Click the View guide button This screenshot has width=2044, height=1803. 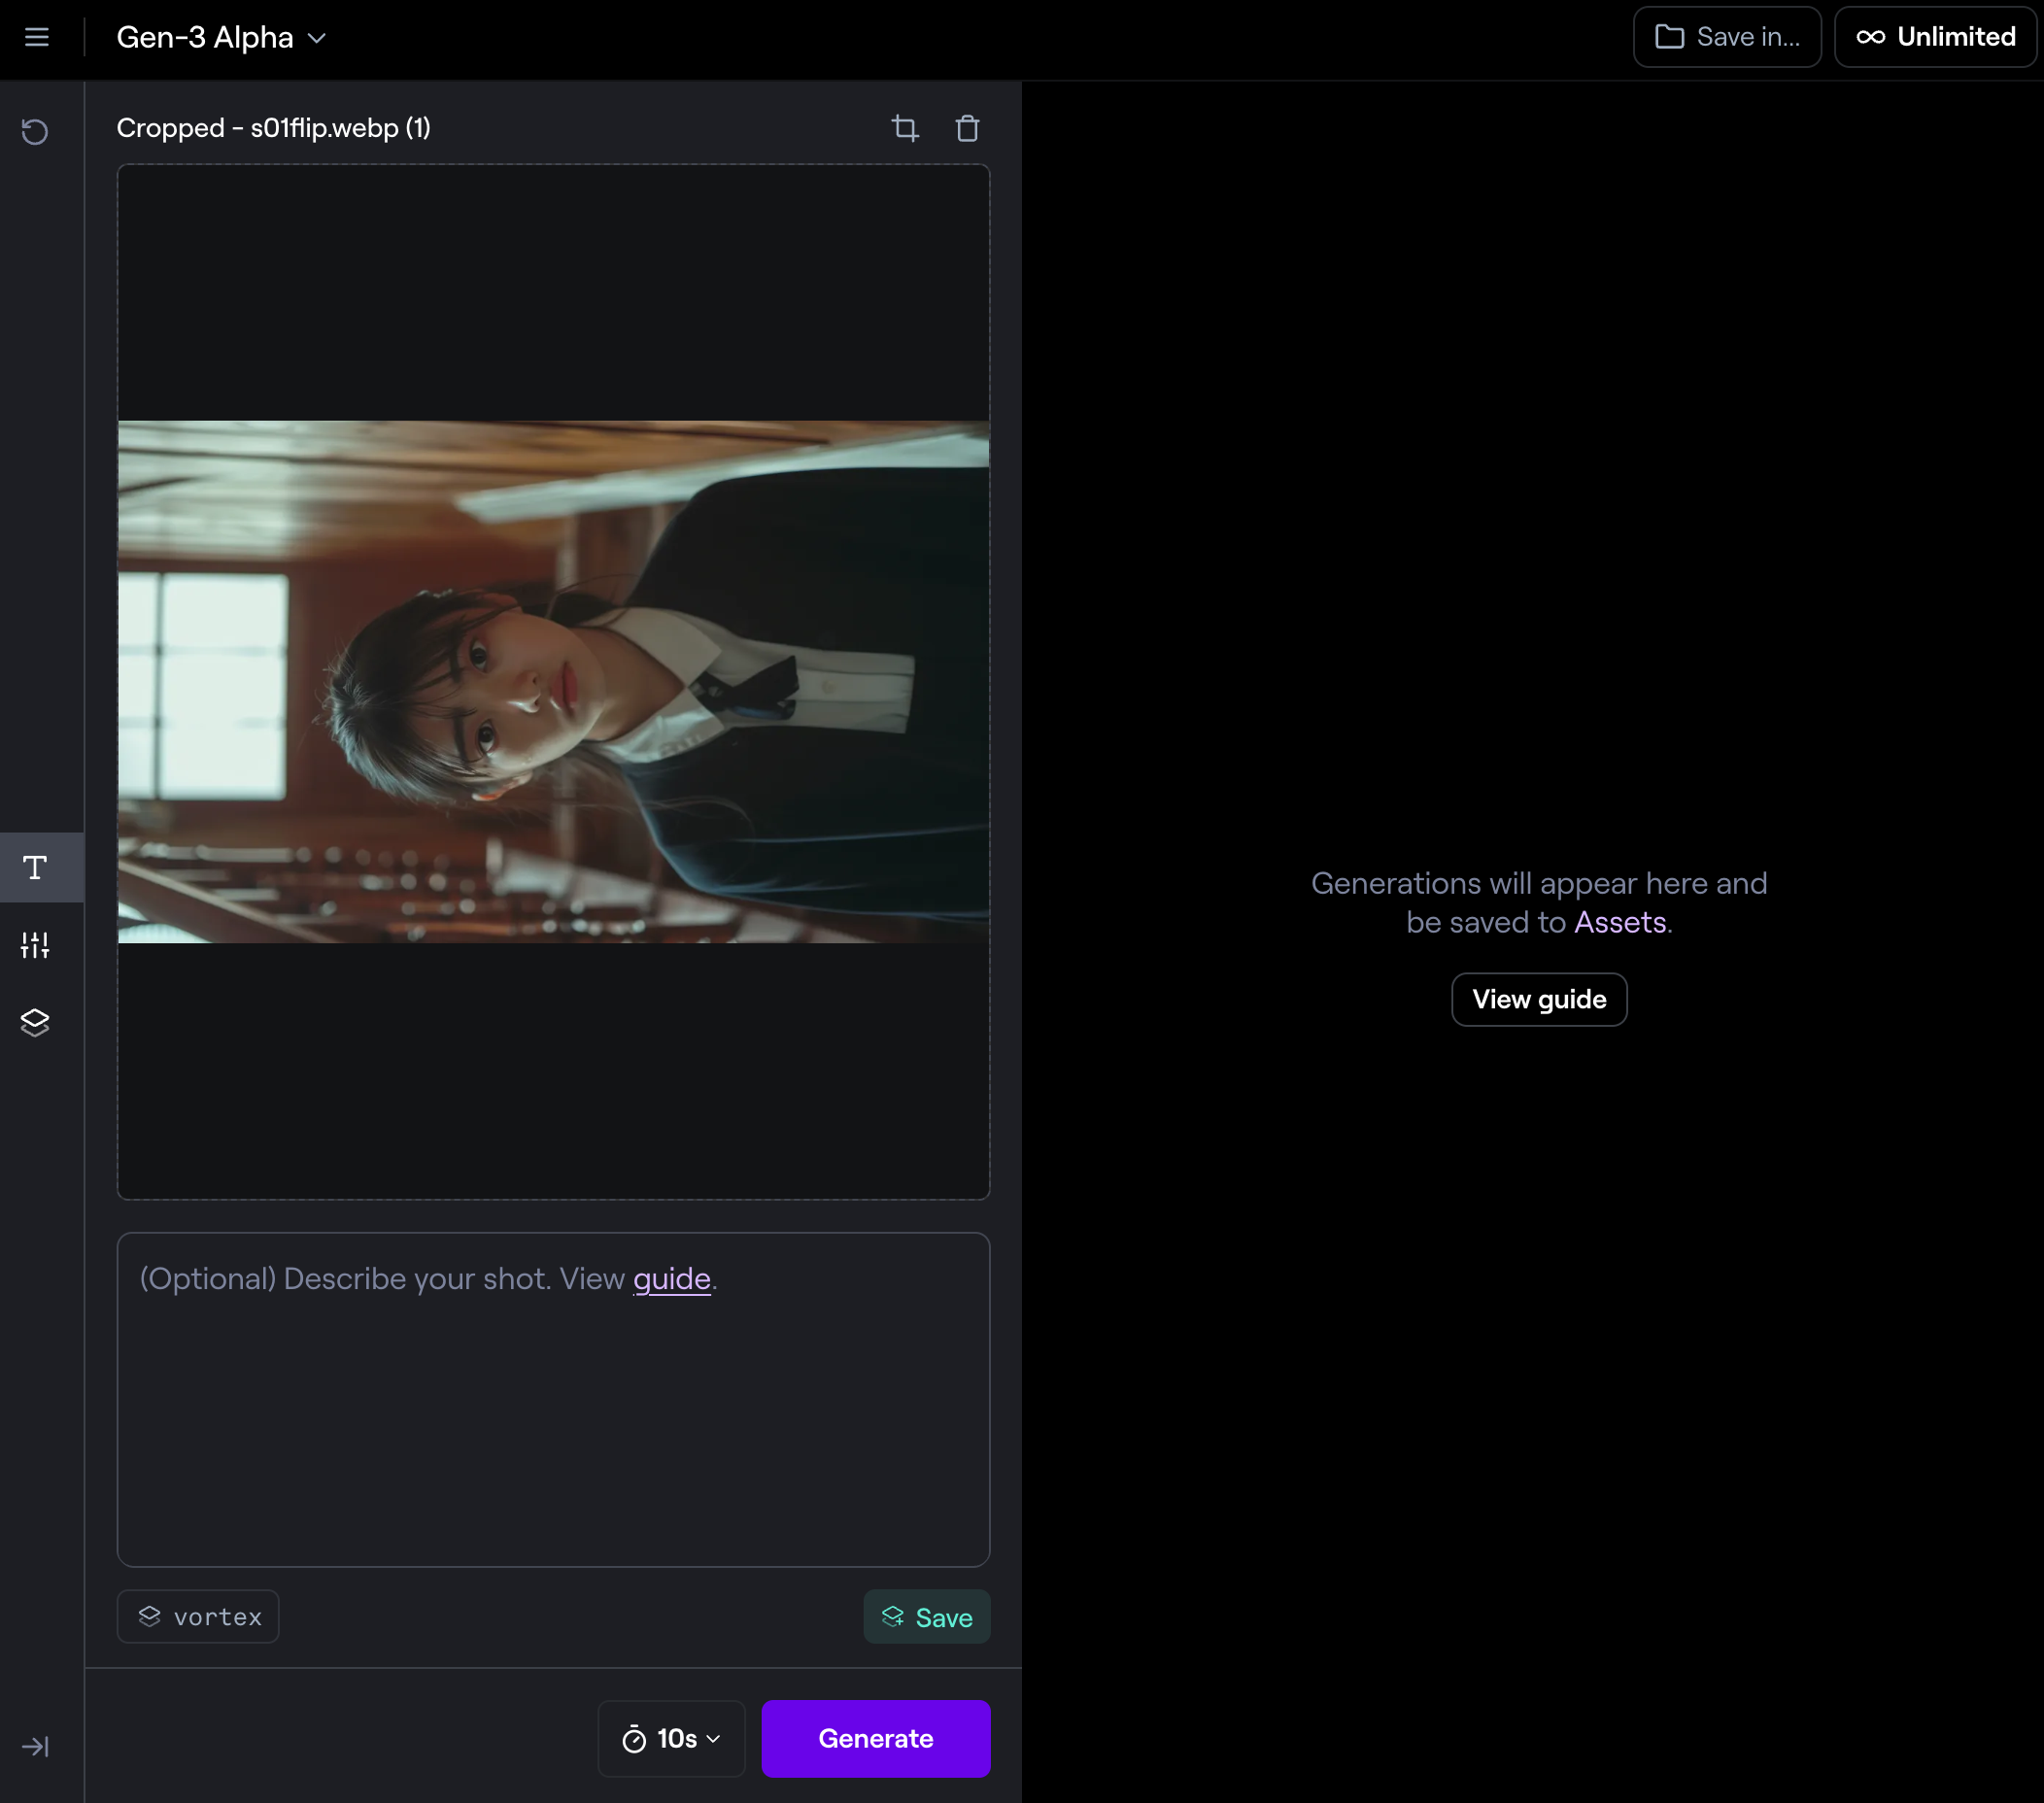click(1538, 999)
